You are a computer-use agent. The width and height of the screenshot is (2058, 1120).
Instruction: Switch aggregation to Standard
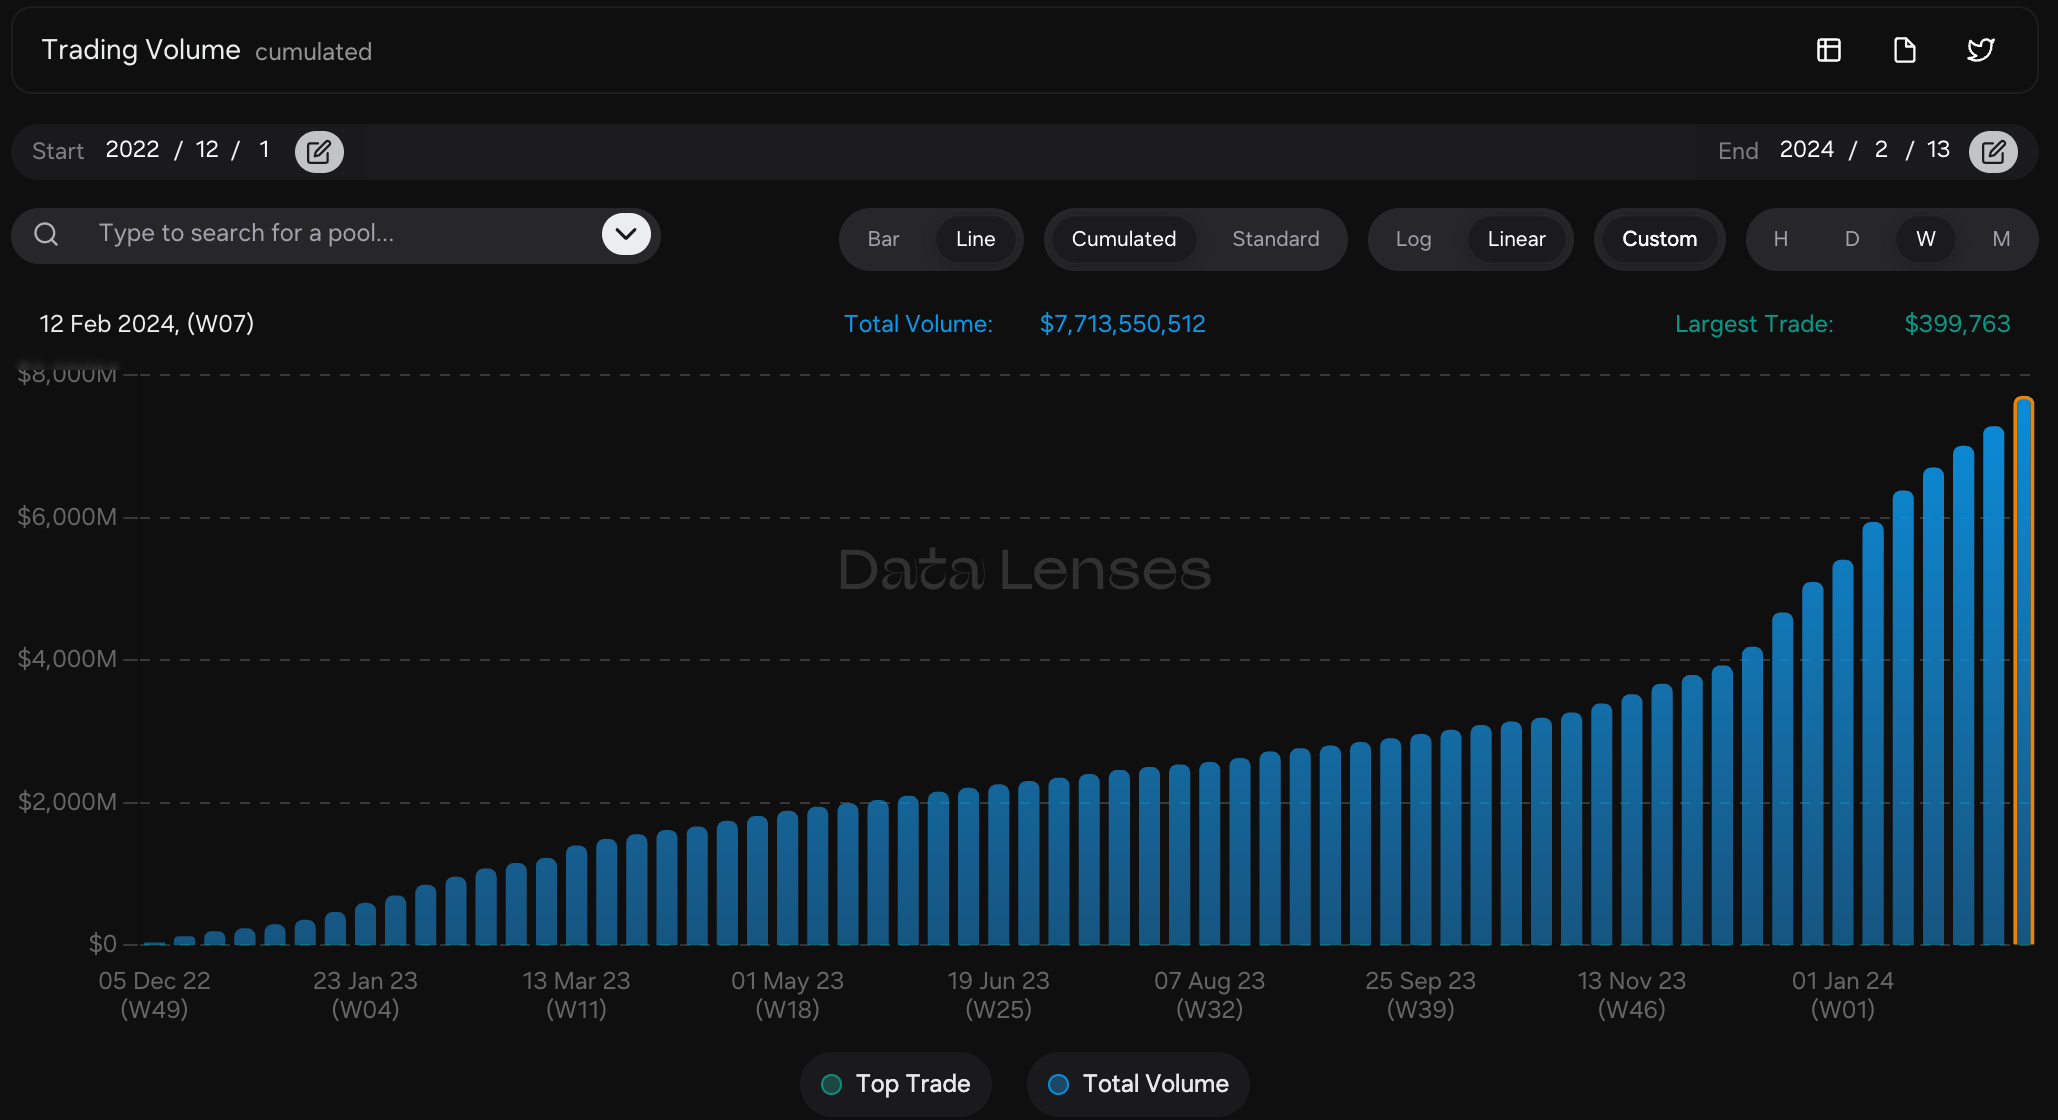tap(1275, 239)
